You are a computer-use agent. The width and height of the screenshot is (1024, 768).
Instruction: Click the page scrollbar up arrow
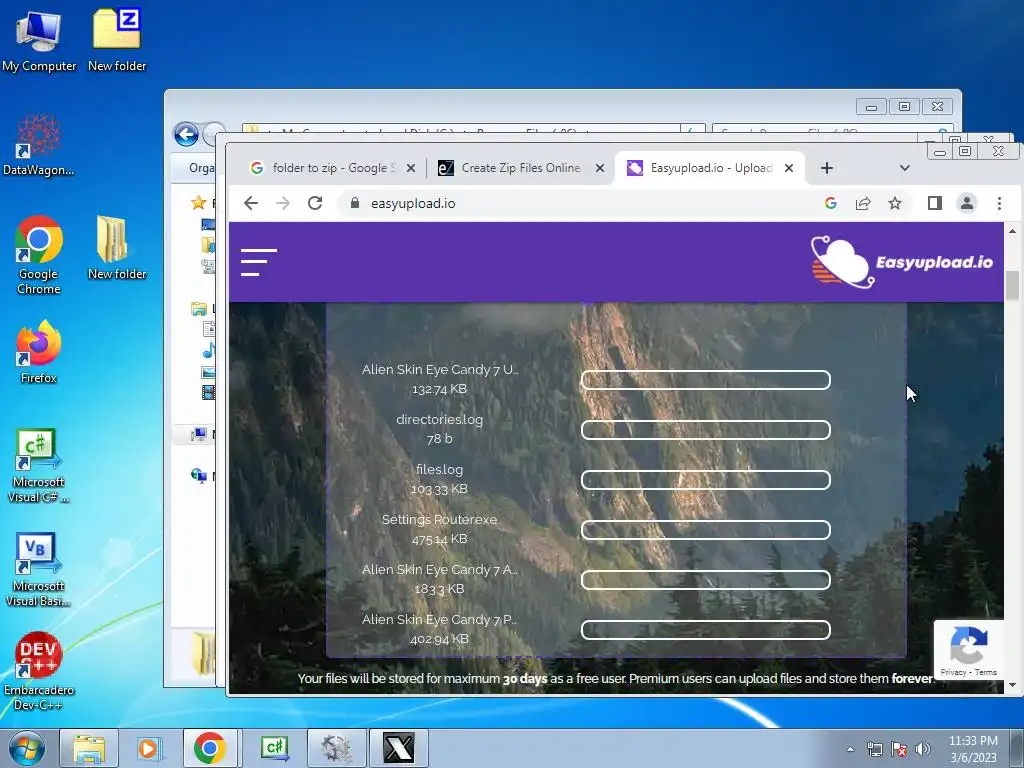[1012, 231]
